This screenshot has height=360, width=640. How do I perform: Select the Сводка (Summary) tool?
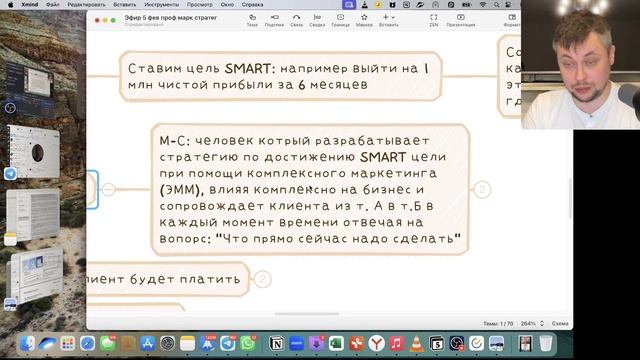click(x=317, y=20)
